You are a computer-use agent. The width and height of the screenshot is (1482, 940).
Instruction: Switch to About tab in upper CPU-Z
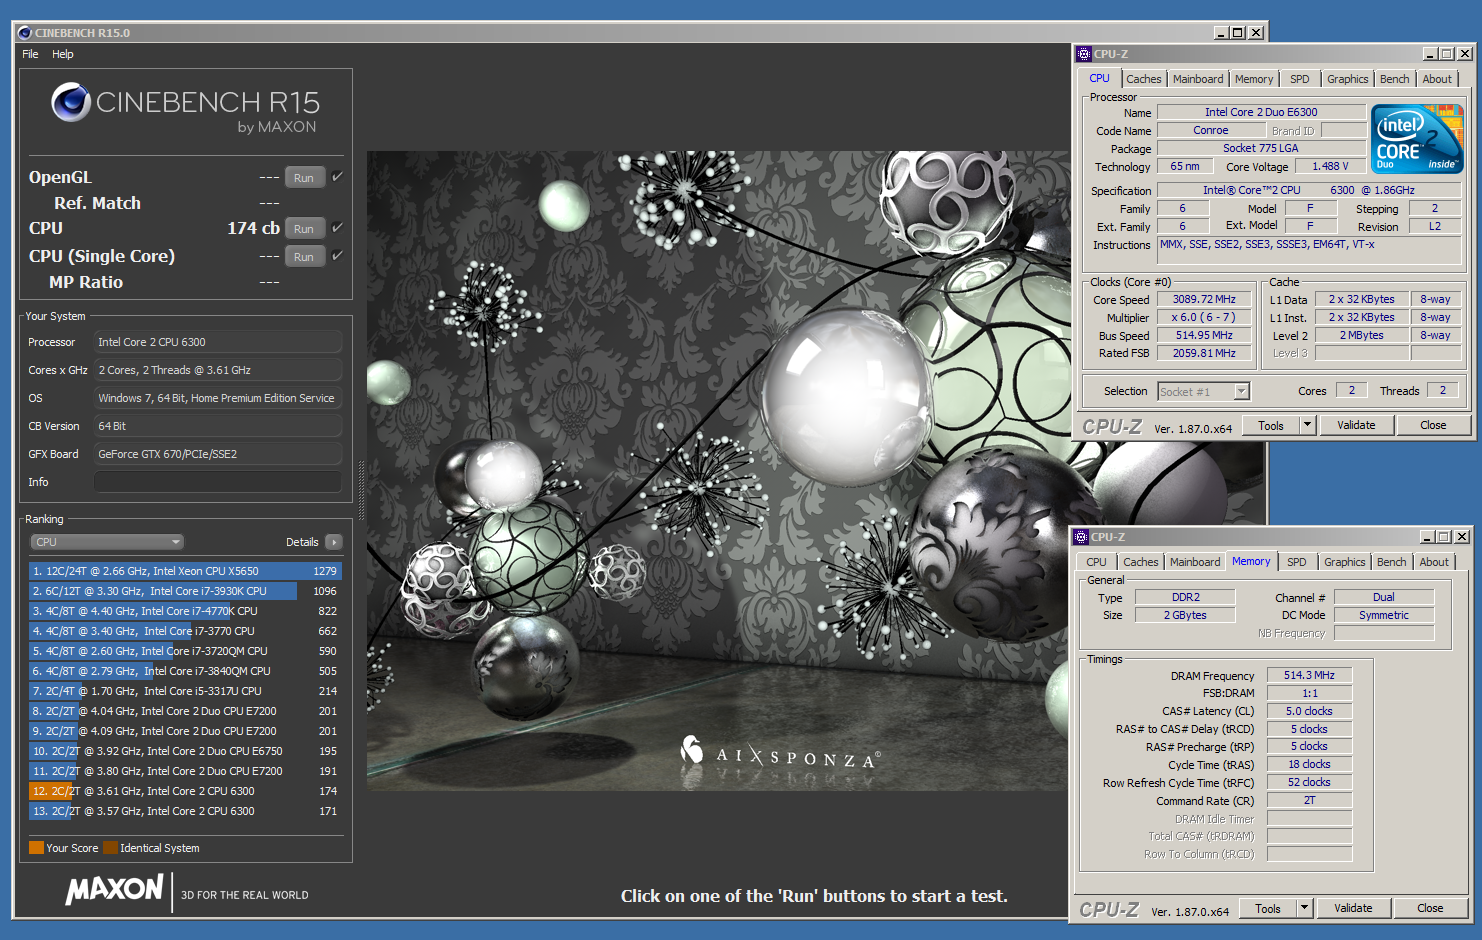(1437, 79)
